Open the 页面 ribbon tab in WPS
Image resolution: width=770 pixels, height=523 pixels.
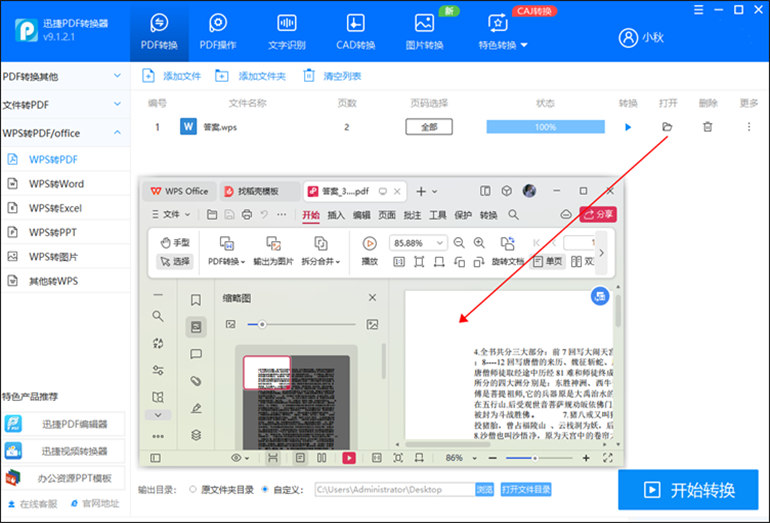coord(387,215)
